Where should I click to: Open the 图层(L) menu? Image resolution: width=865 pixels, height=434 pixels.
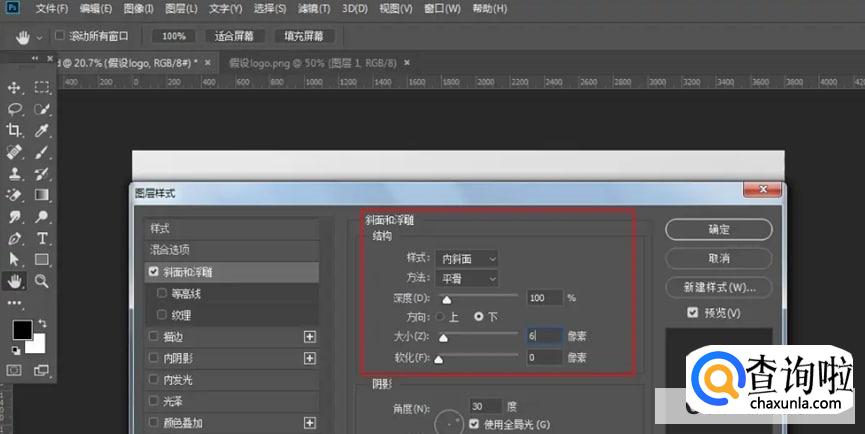[181, 8]
